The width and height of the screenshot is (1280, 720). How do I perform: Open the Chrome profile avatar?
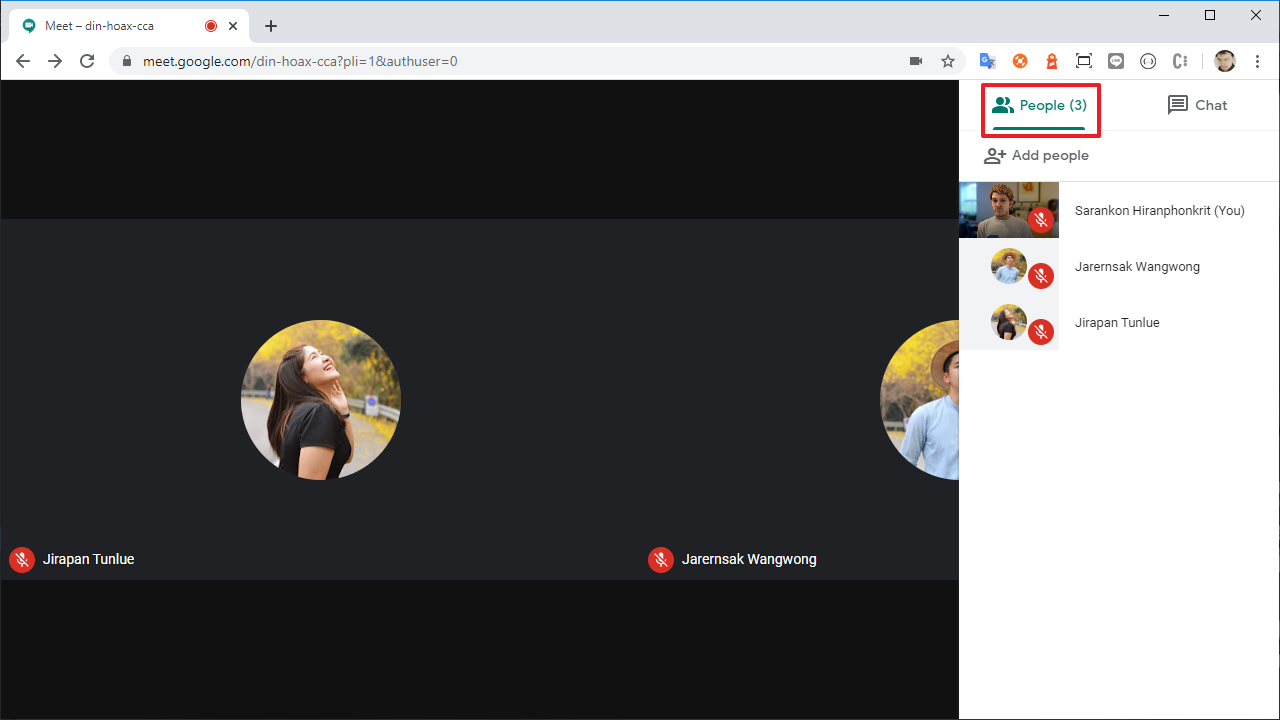coord(1225,61)
